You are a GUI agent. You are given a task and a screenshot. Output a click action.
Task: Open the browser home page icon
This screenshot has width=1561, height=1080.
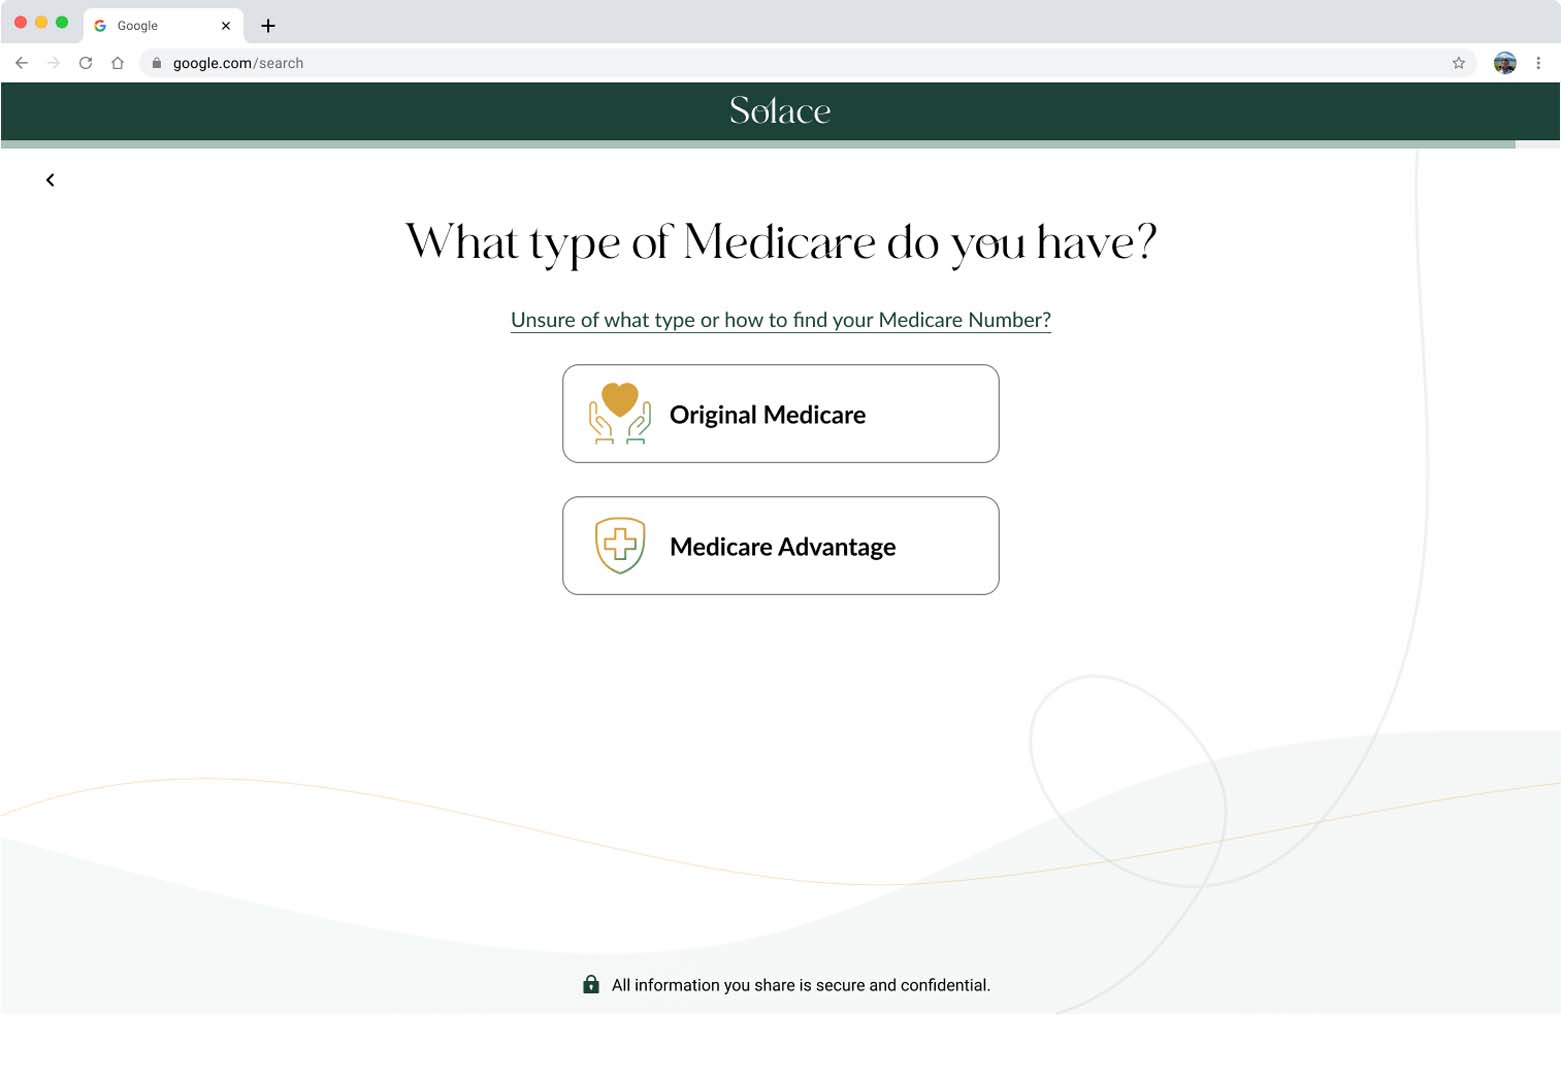(x=117, y=63)
